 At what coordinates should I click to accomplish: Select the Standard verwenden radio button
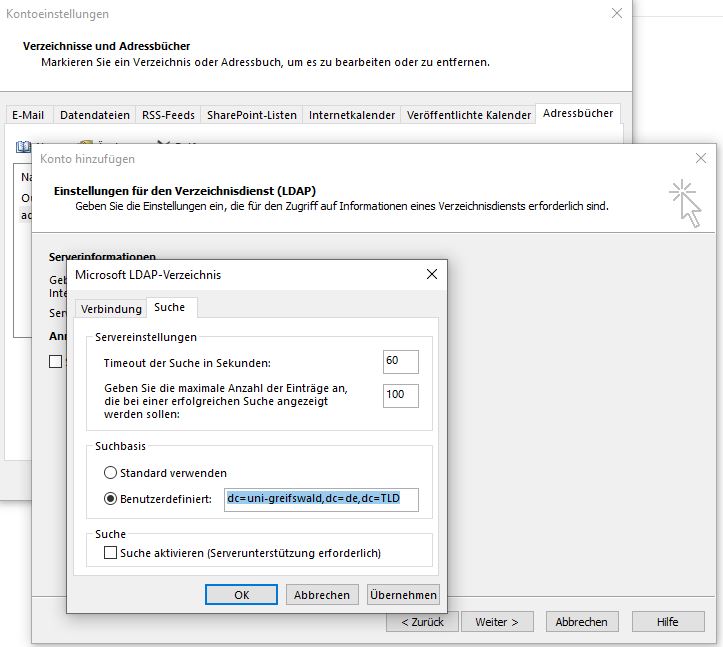[110, 472]
